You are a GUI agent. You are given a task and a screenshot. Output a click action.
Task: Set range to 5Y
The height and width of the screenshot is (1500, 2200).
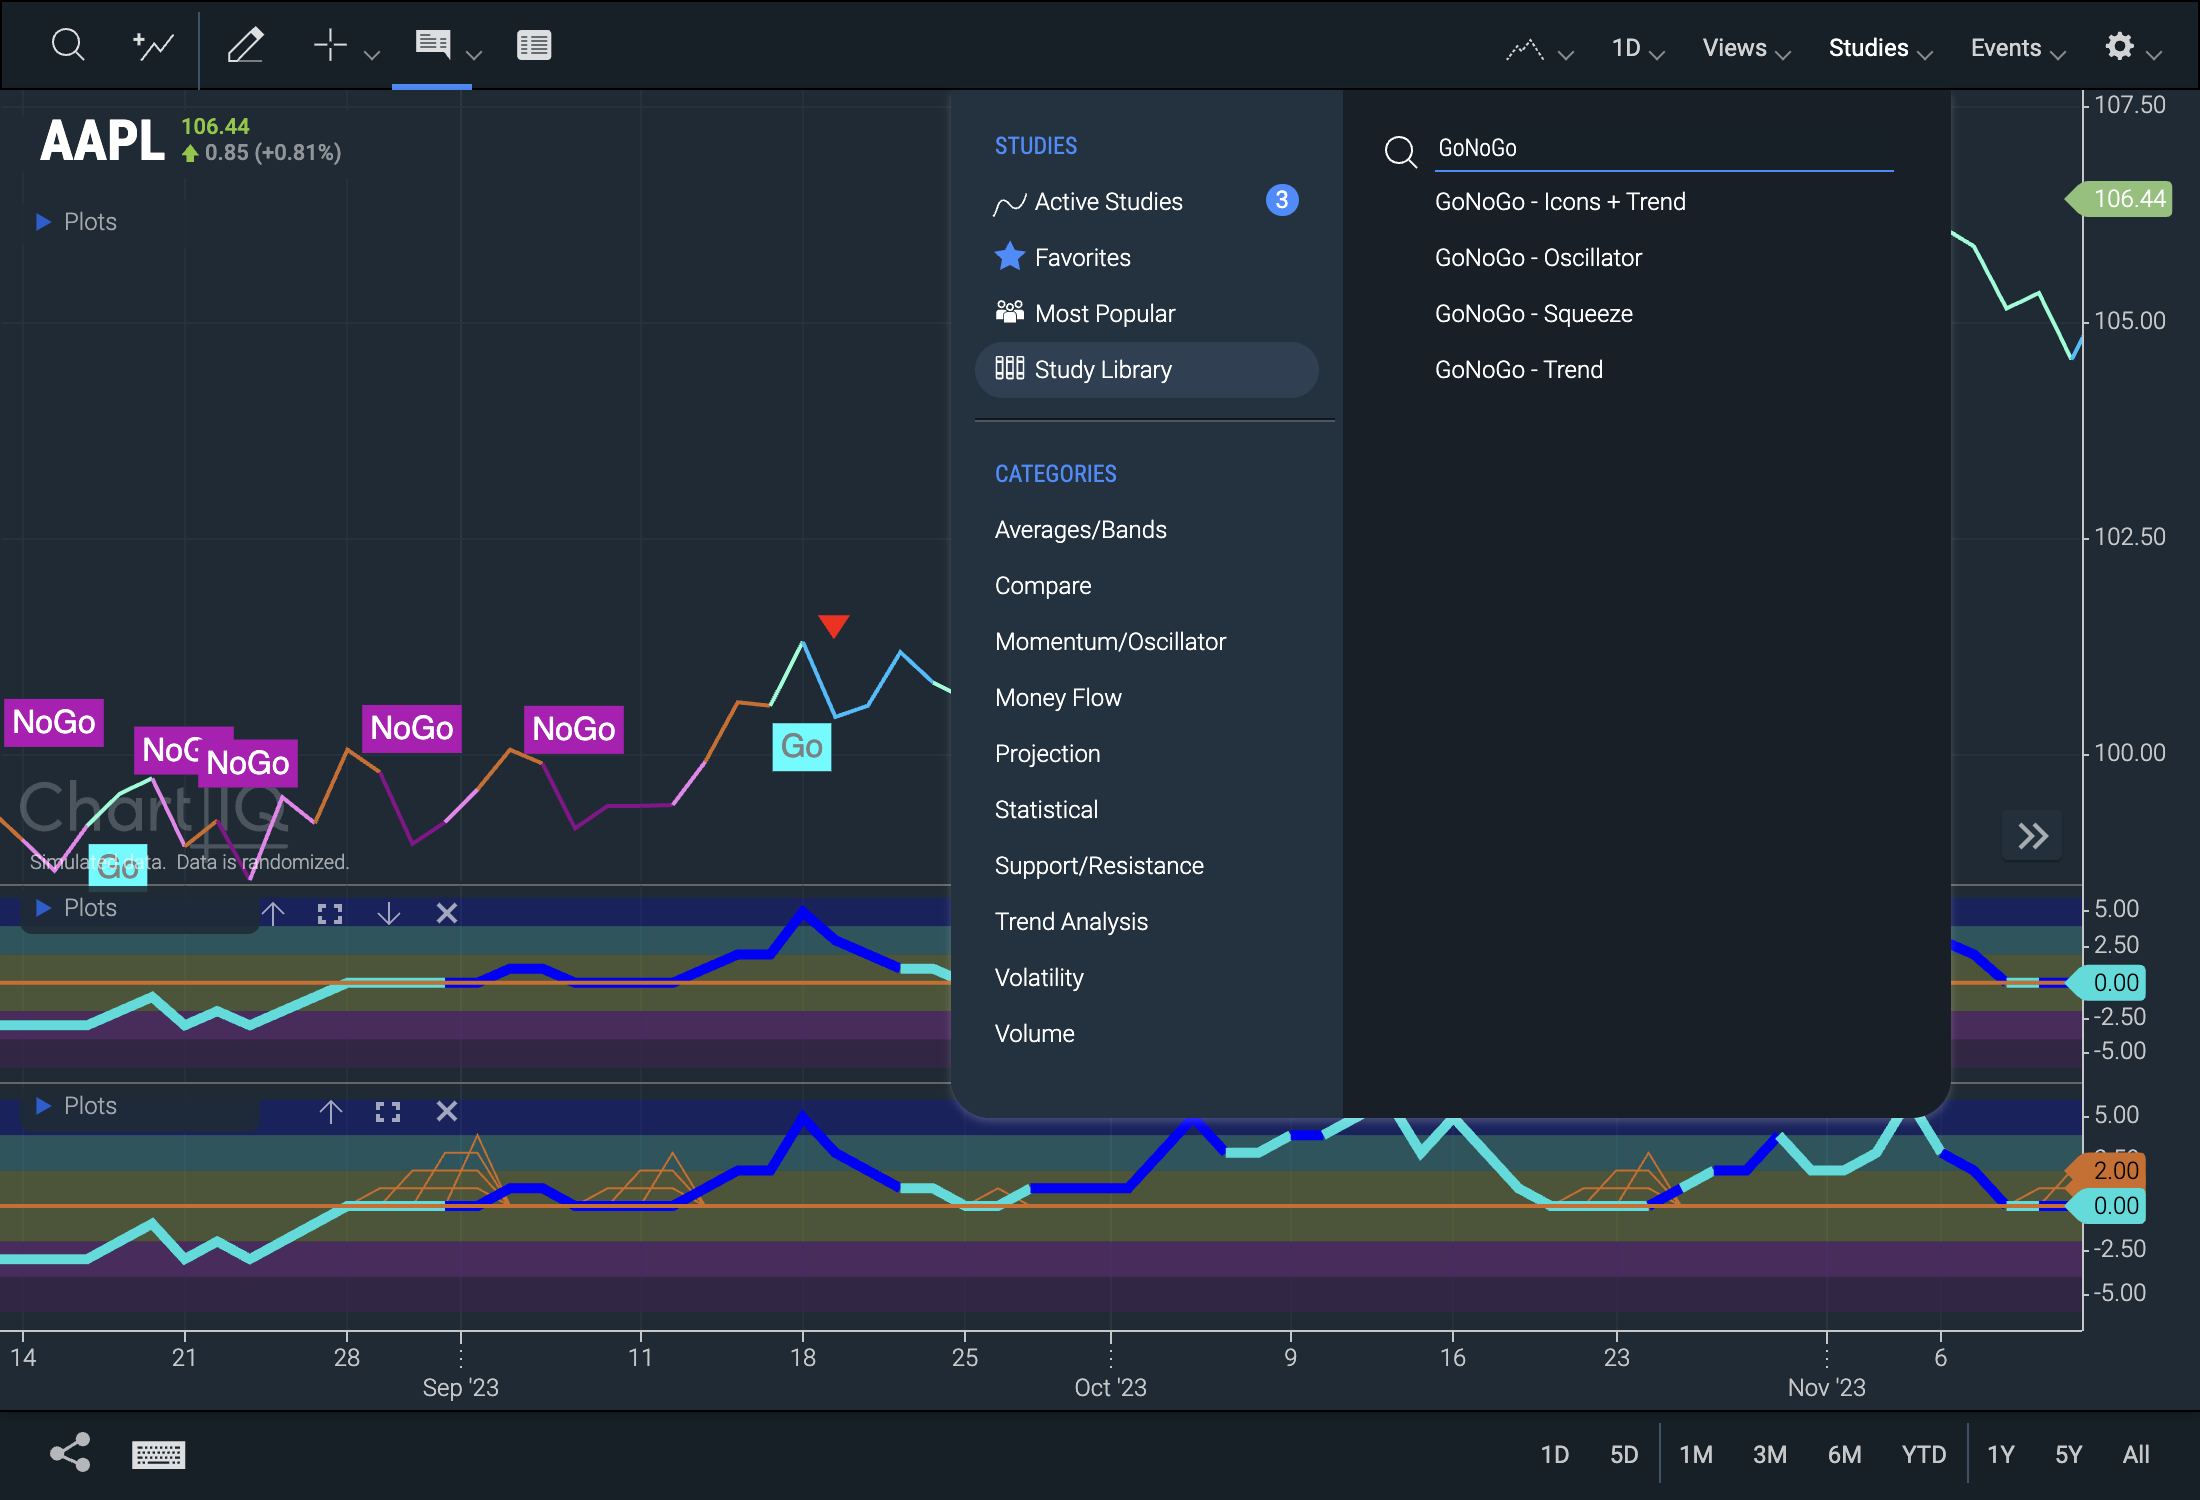click(2068, 1455)
